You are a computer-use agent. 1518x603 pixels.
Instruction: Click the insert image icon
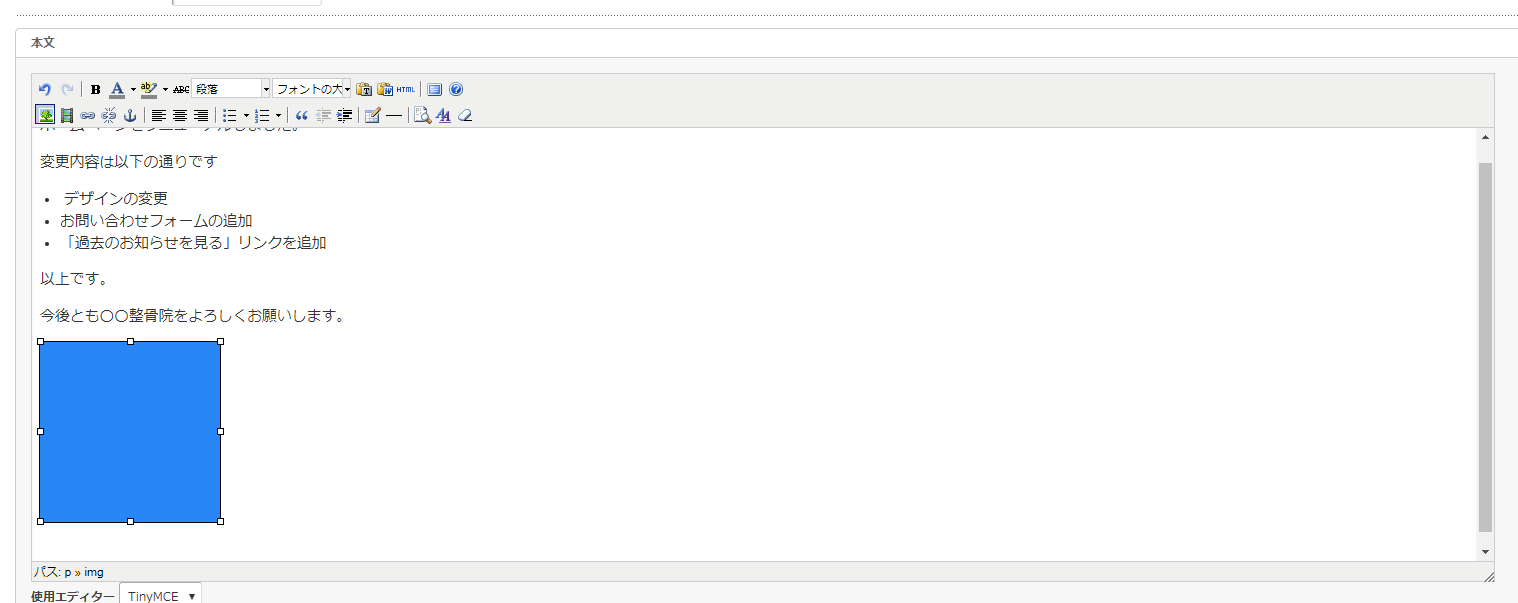45,115
